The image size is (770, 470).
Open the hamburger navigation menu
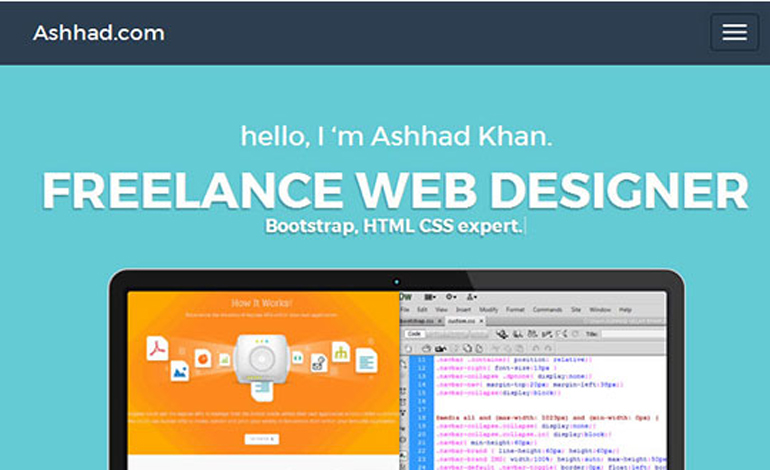pyautogui.click(x=734, y=32)
